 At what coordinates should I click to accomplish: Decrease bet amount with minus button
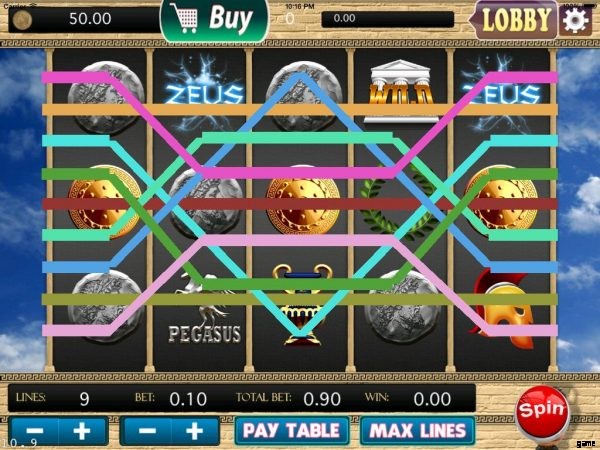click(x=146, y=431)
